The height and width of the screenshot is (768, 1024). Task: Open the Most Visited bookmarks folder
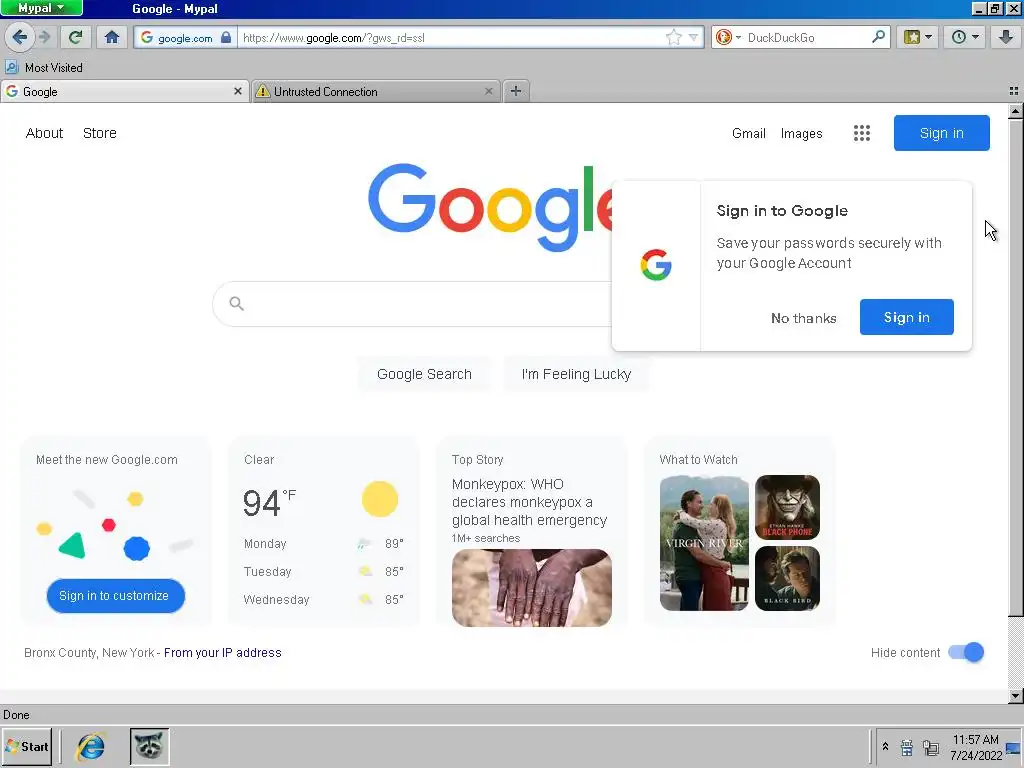[x=44, y=67]
